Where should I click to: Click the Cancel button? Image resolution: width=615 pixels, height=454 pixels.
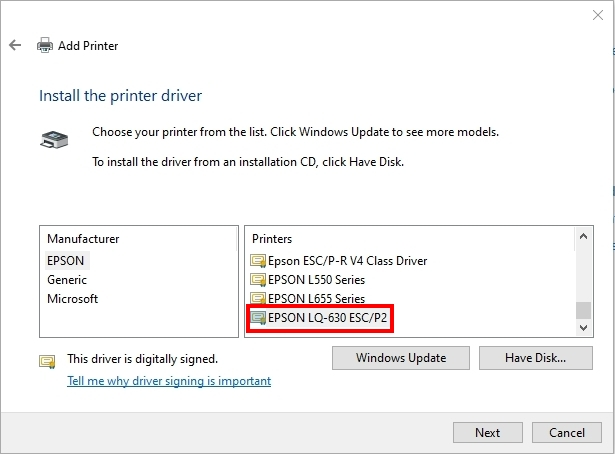pos(567,432)
